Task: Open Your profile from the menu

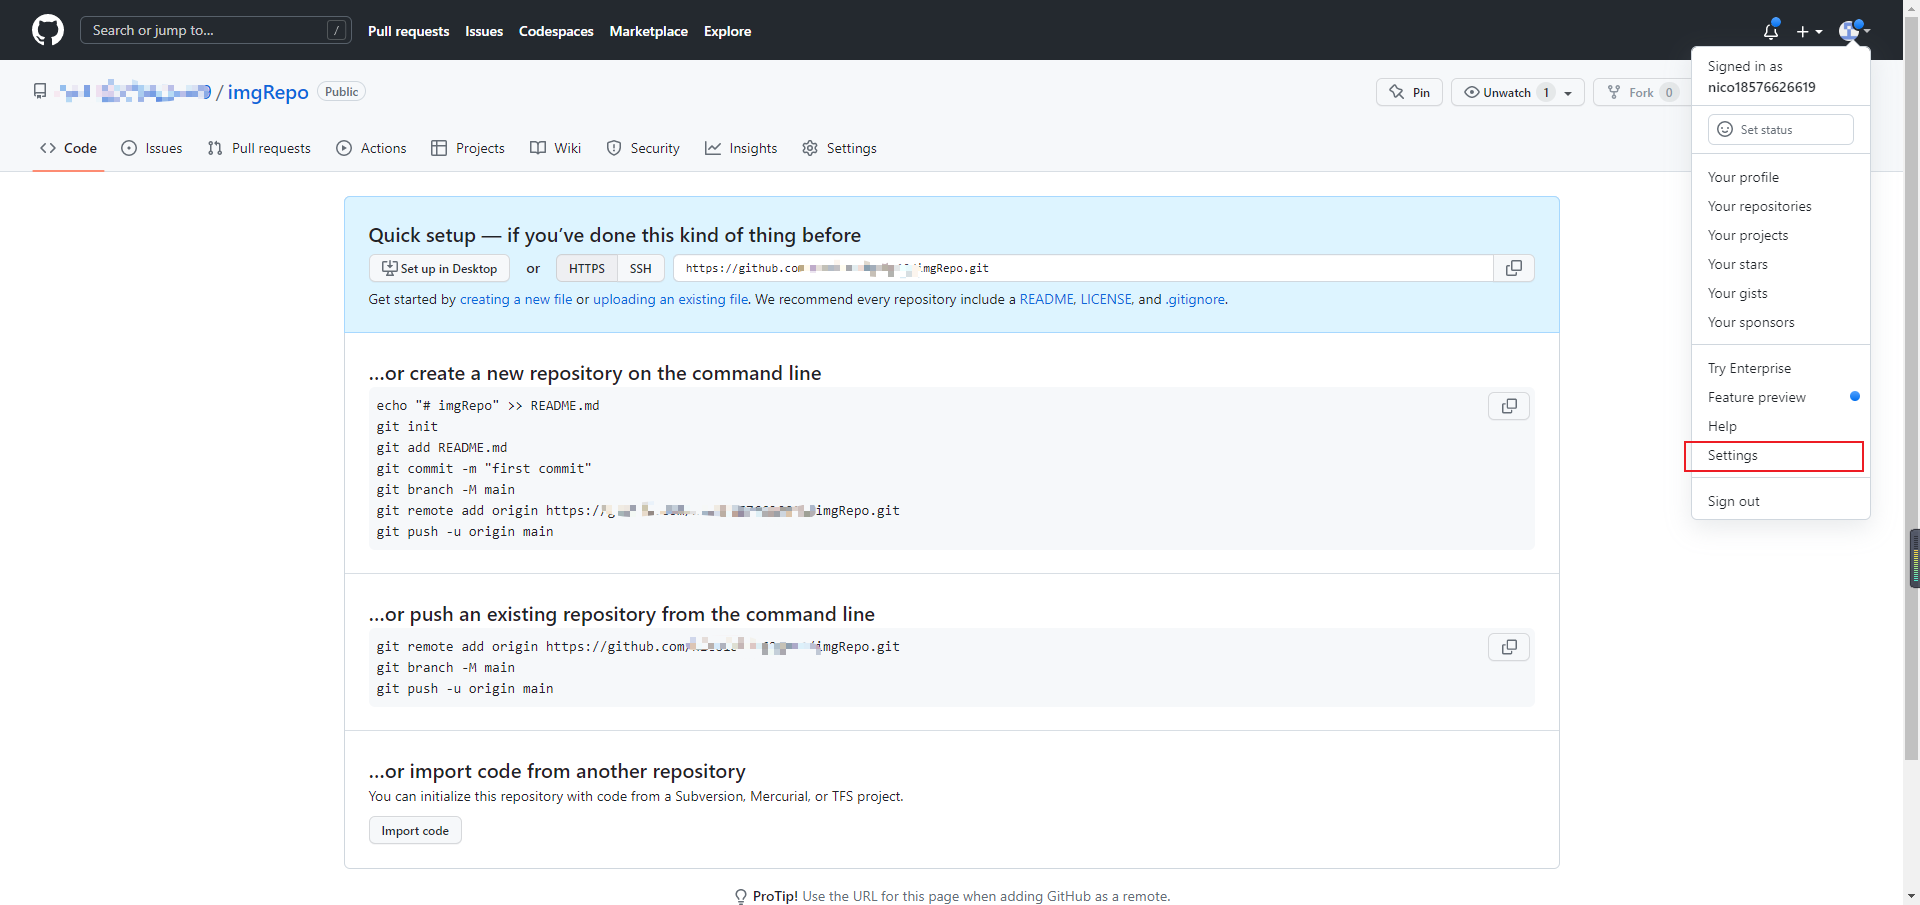Action: click(1780, 177)
